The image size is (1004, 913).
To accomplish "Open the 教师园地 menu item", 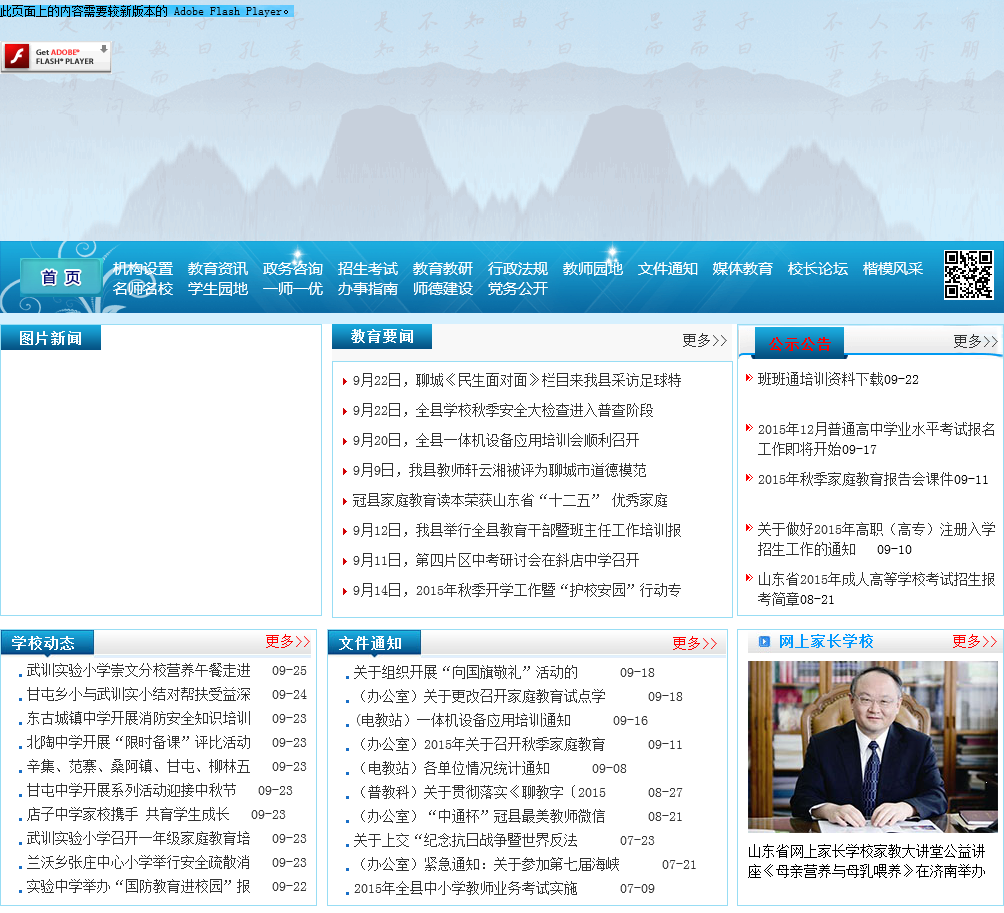I will (592, 268).
